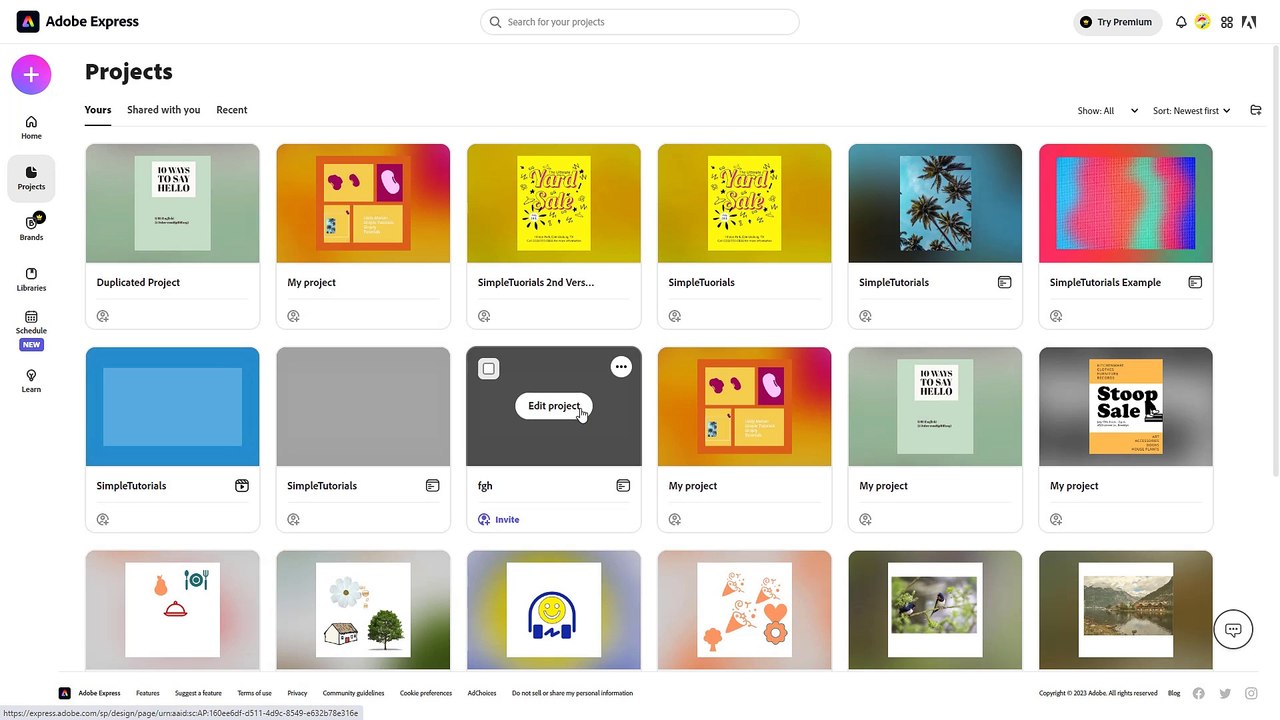Open the notifications bell

1181,22
